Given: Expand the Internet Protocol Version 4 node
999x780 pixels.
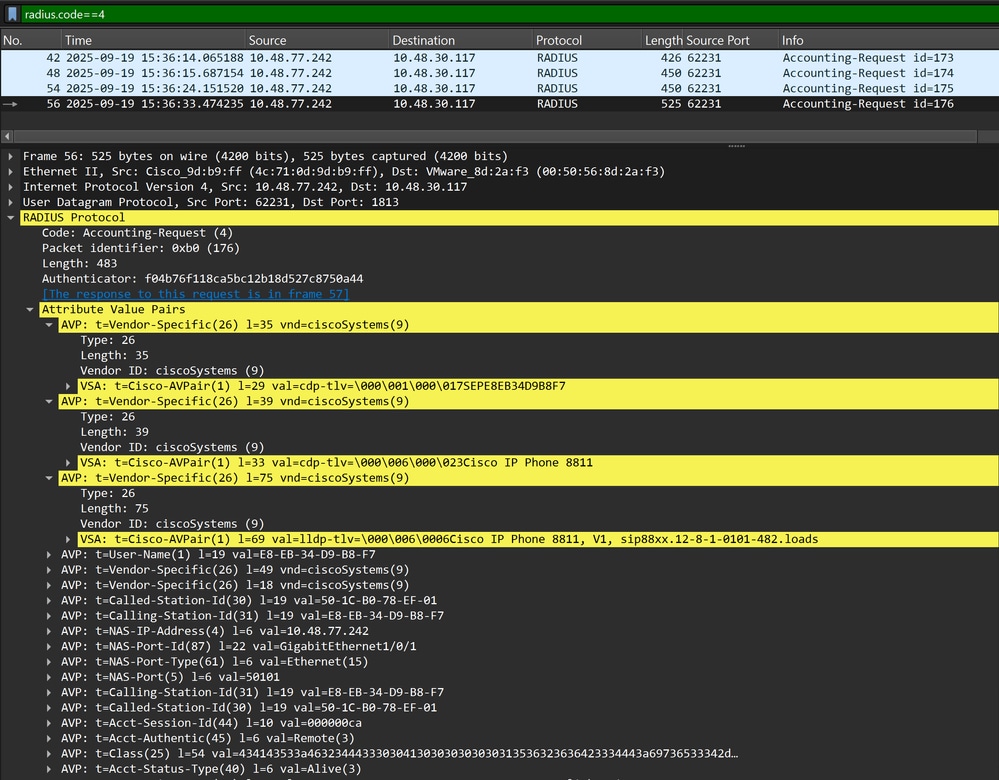Looking at the screenshot, I should click(x=11, y=187).
